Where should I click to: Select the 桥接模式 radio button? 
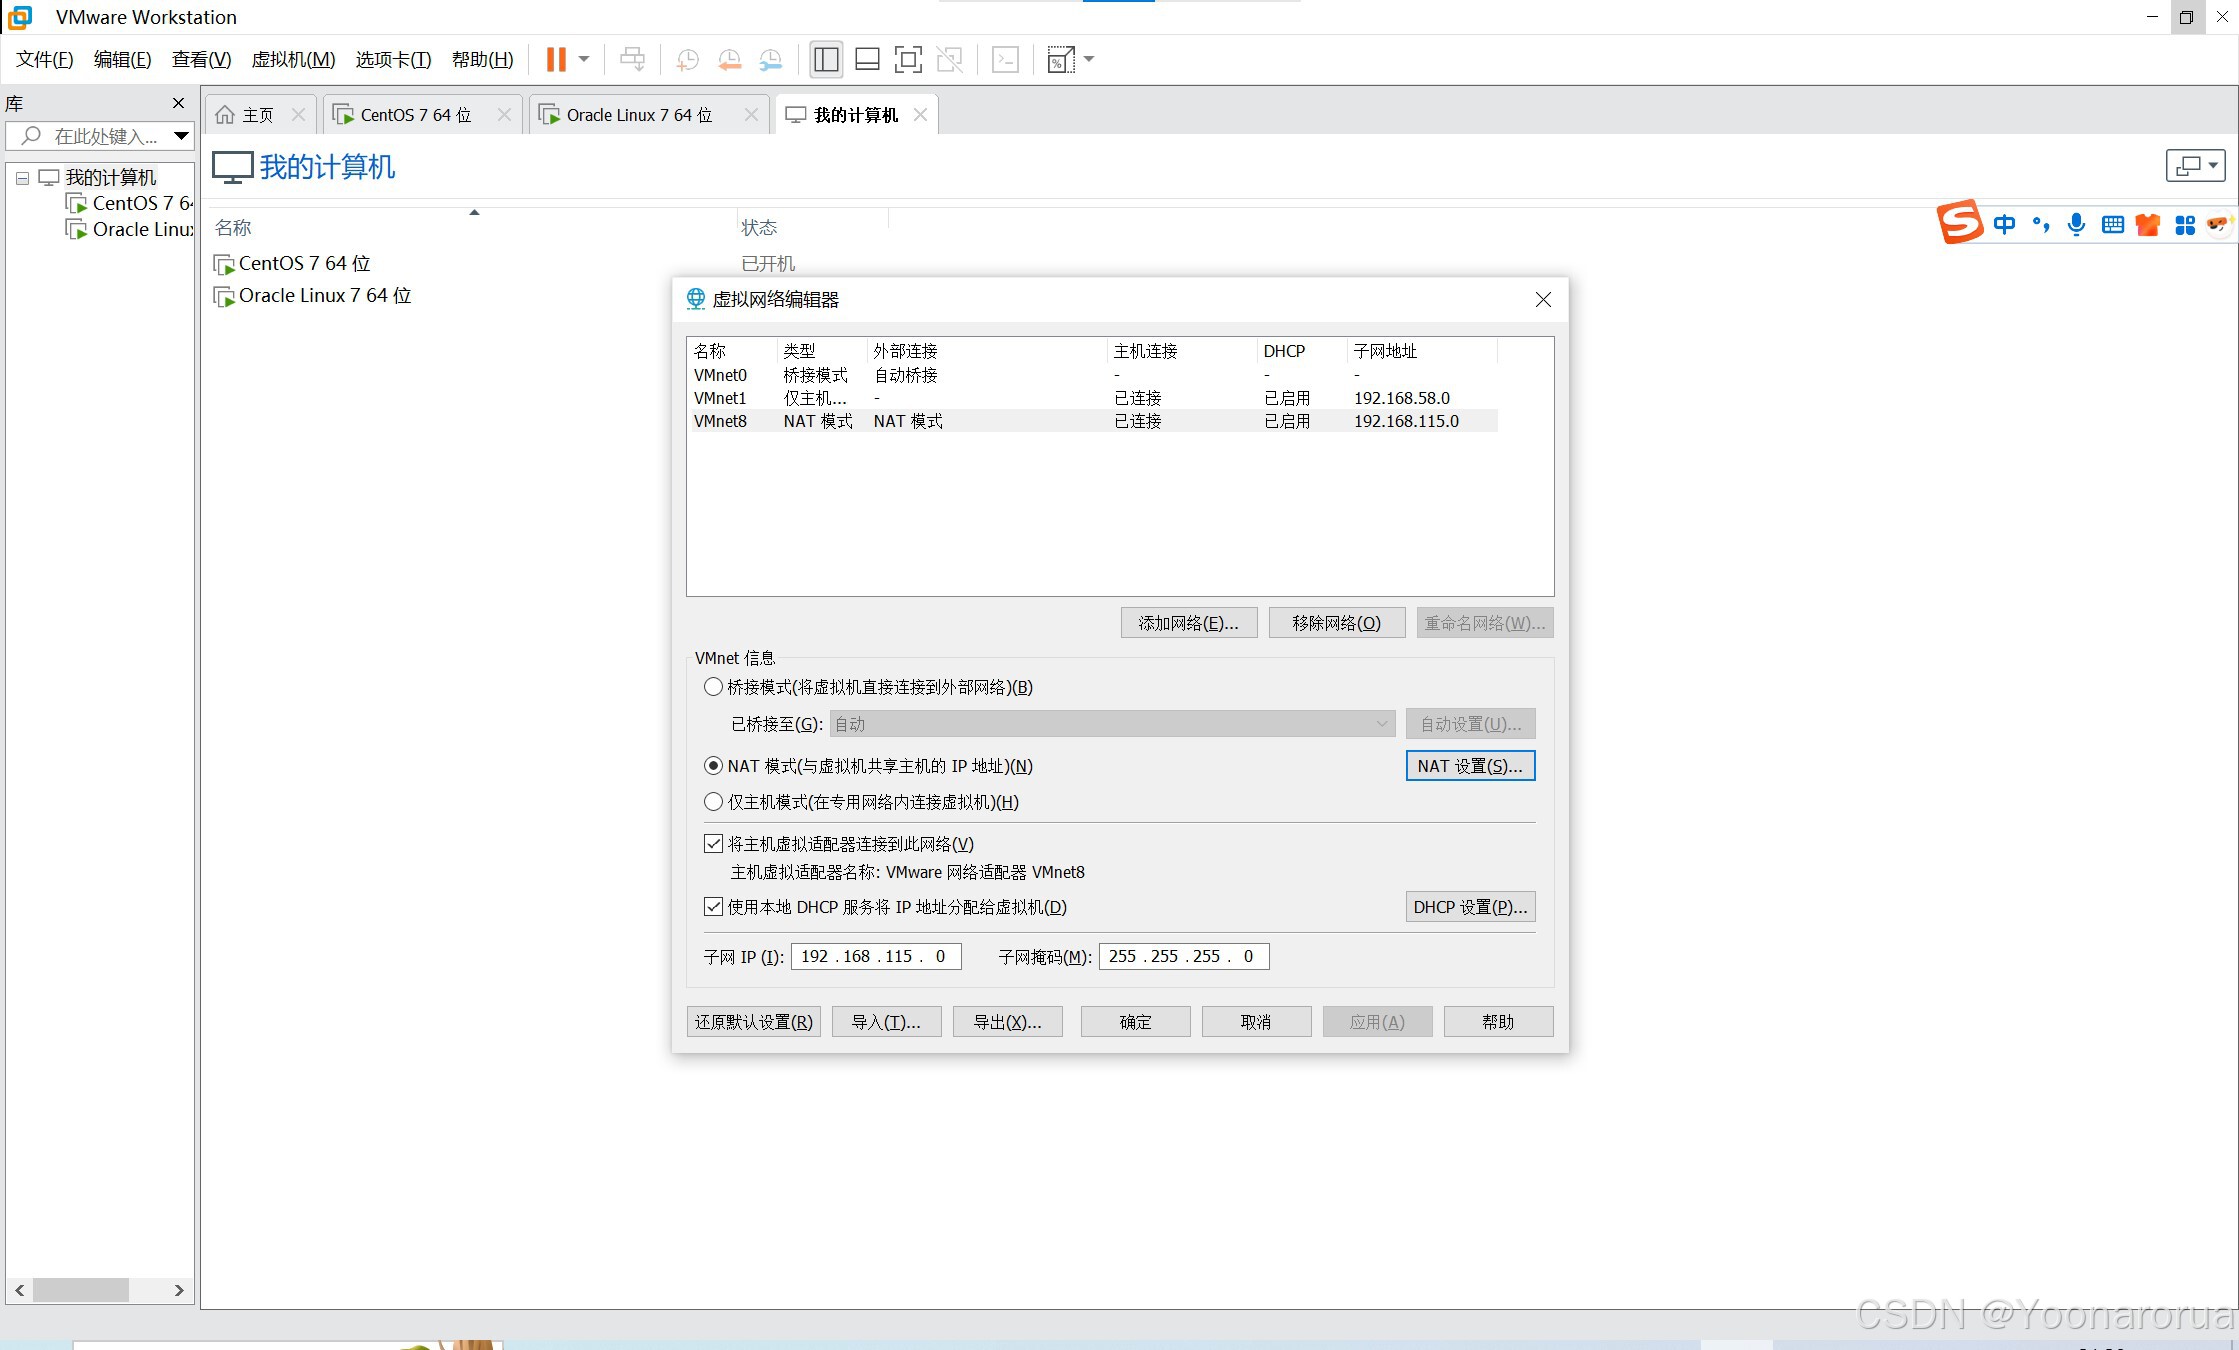(713, 687)
